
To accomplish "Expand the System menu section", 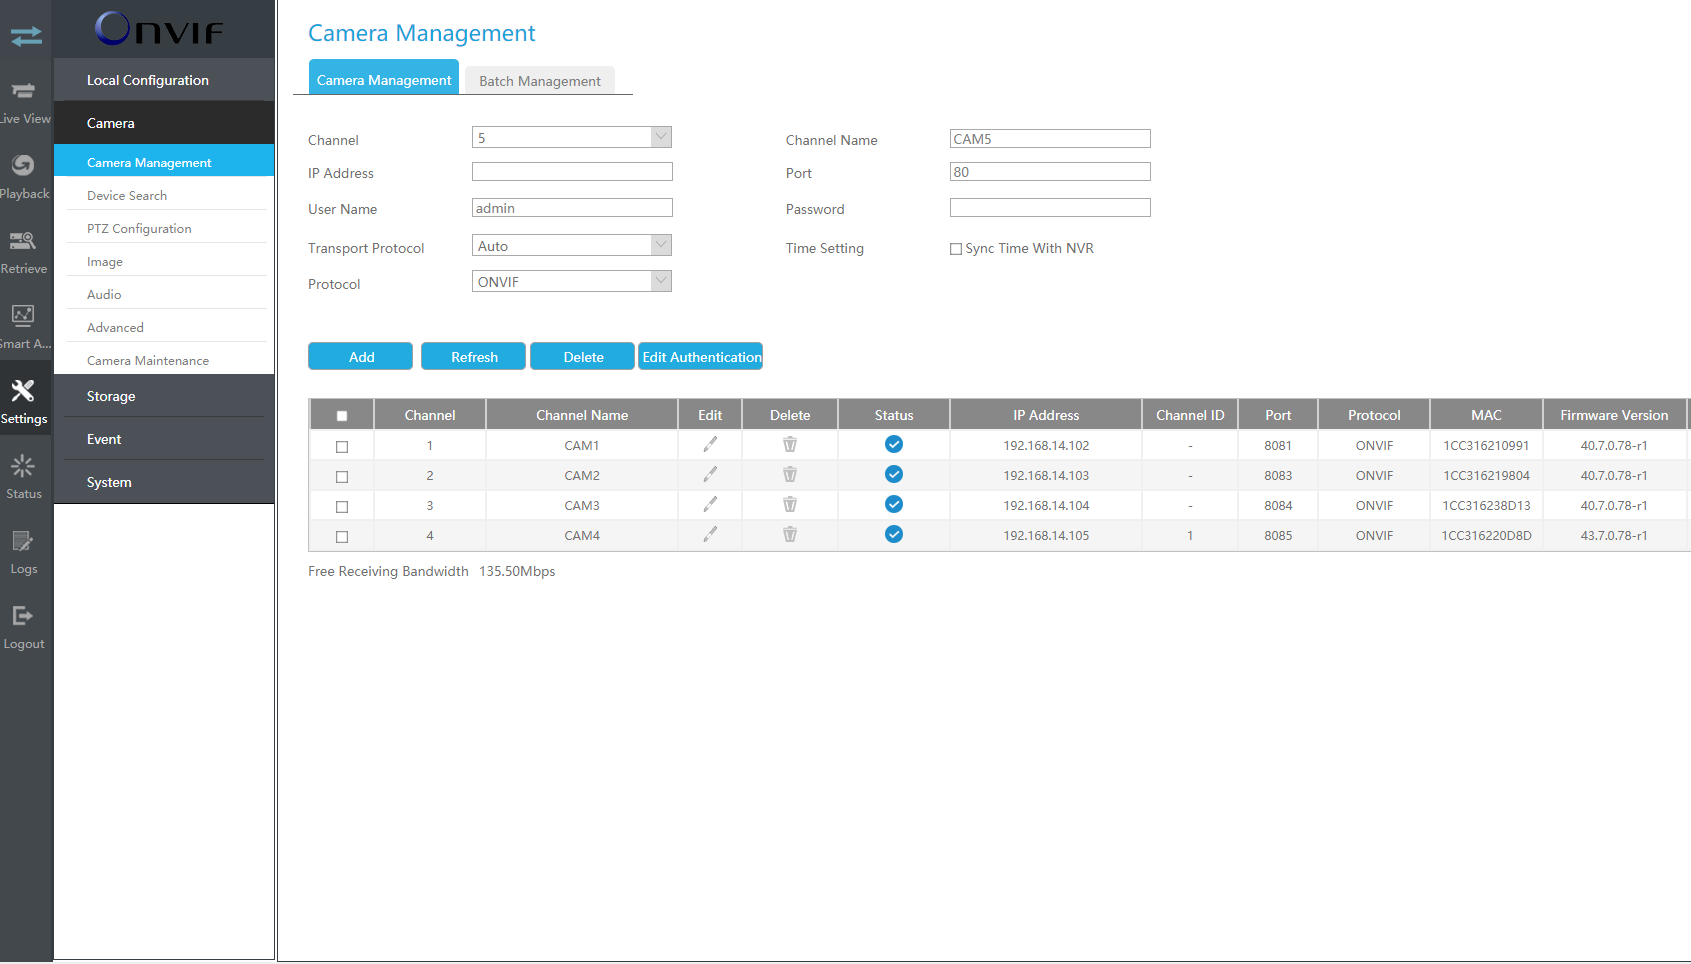I will [164, 482].
